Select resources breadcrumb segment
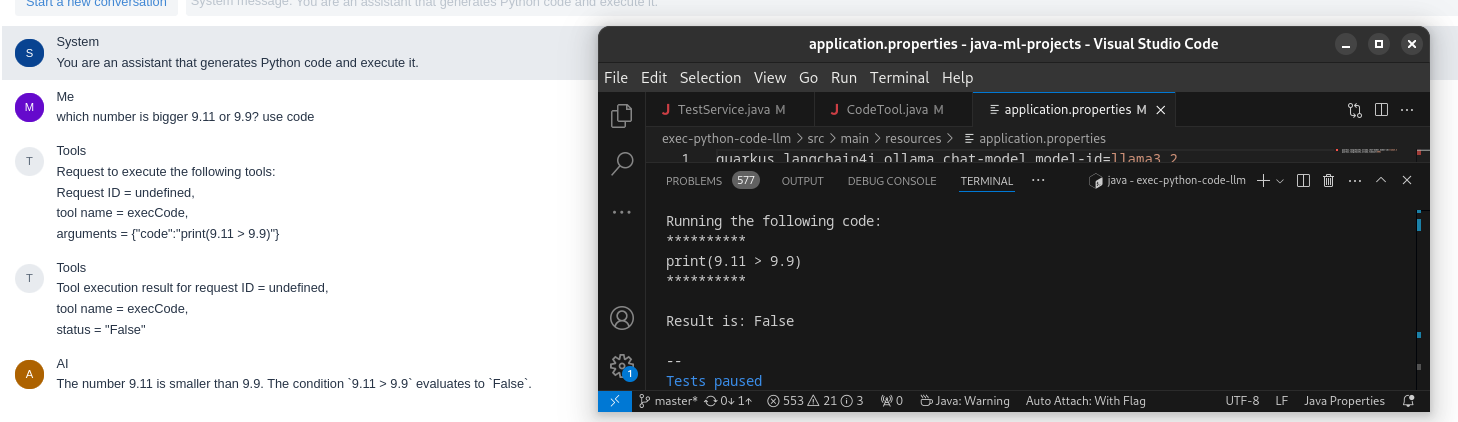This screenshot has width=1458, height=422. click(x=913, y=139)
